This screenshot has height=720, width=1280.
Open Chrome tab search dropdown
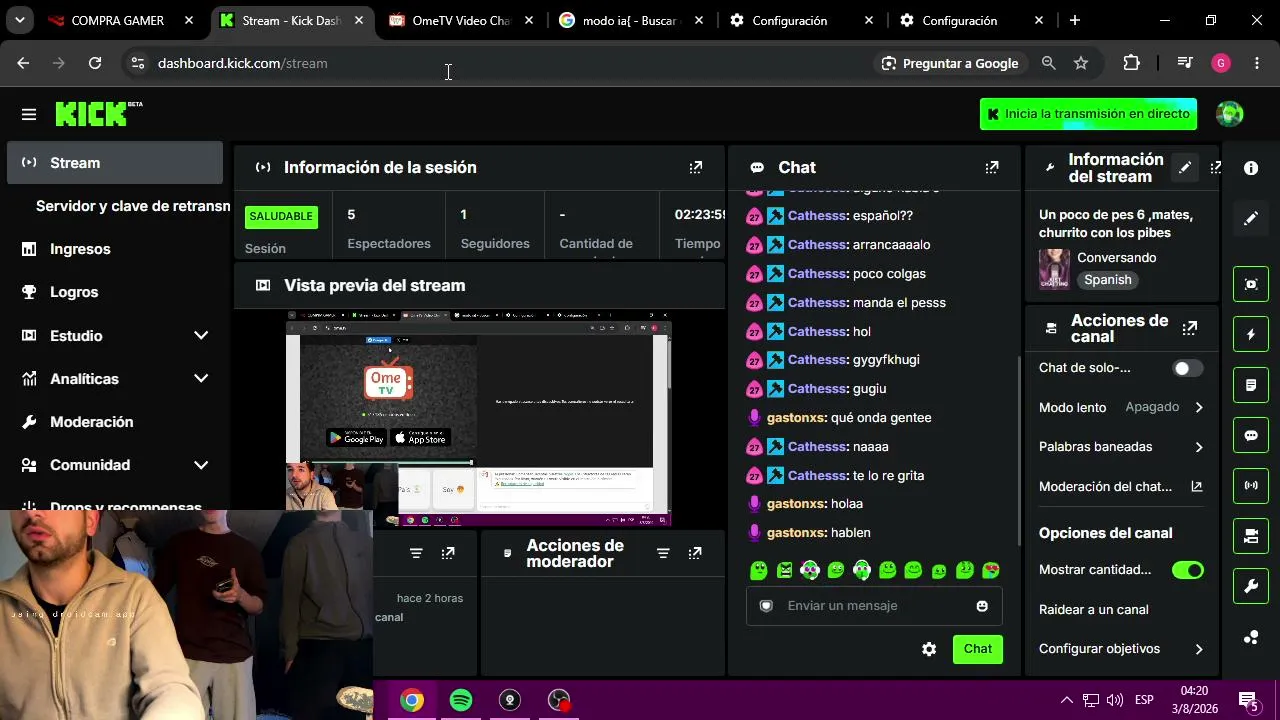[x=20, y=20]
